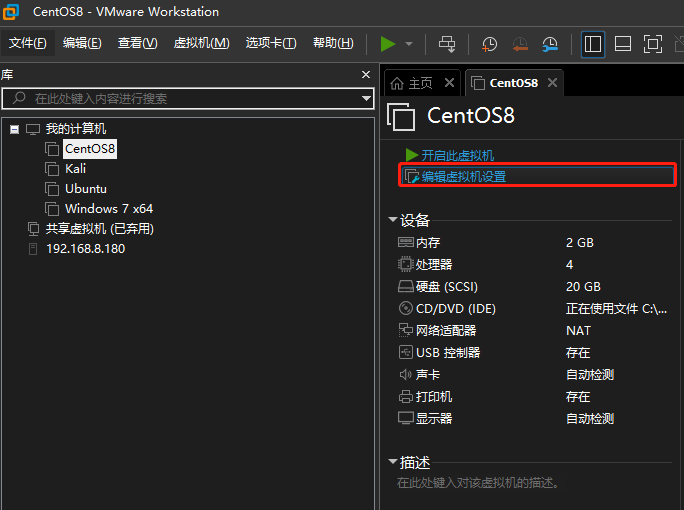Close the CentOS8 tab
The width and height of the screenshot is (684, 510).
coord(552,82)
